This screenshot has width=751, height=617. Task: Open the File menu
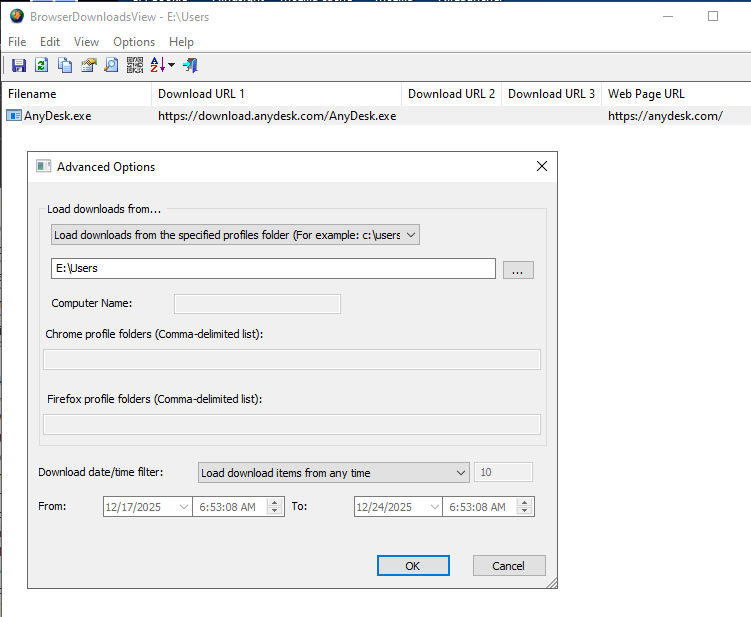17,42
